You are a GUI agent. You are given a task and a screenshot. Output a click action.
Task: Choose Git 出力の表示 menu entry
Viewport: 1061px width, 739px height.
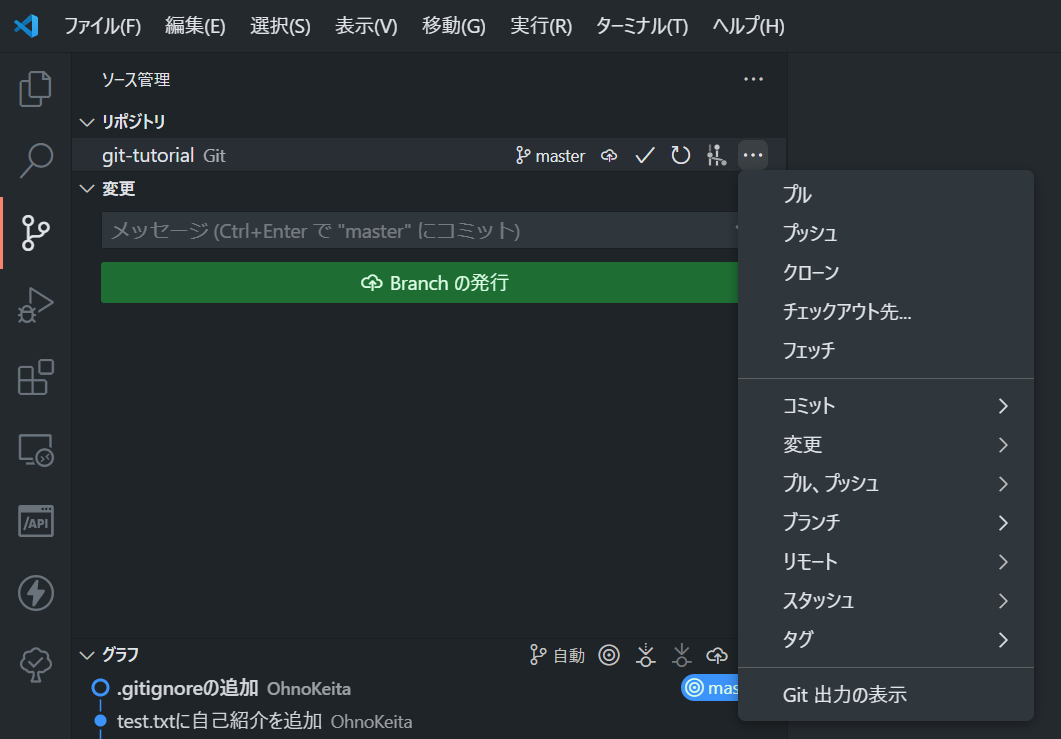pyautogui.click(x=886, y=695)
